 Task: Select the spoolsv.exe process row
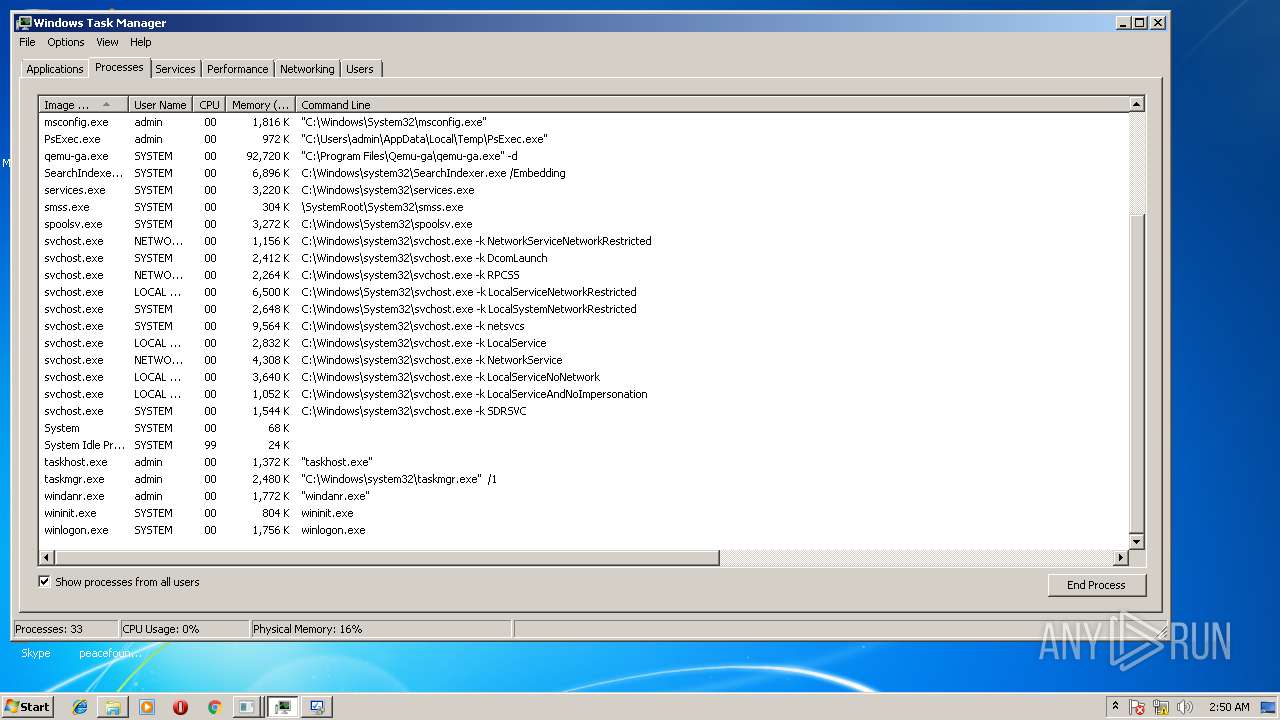[x=583, y=224]
